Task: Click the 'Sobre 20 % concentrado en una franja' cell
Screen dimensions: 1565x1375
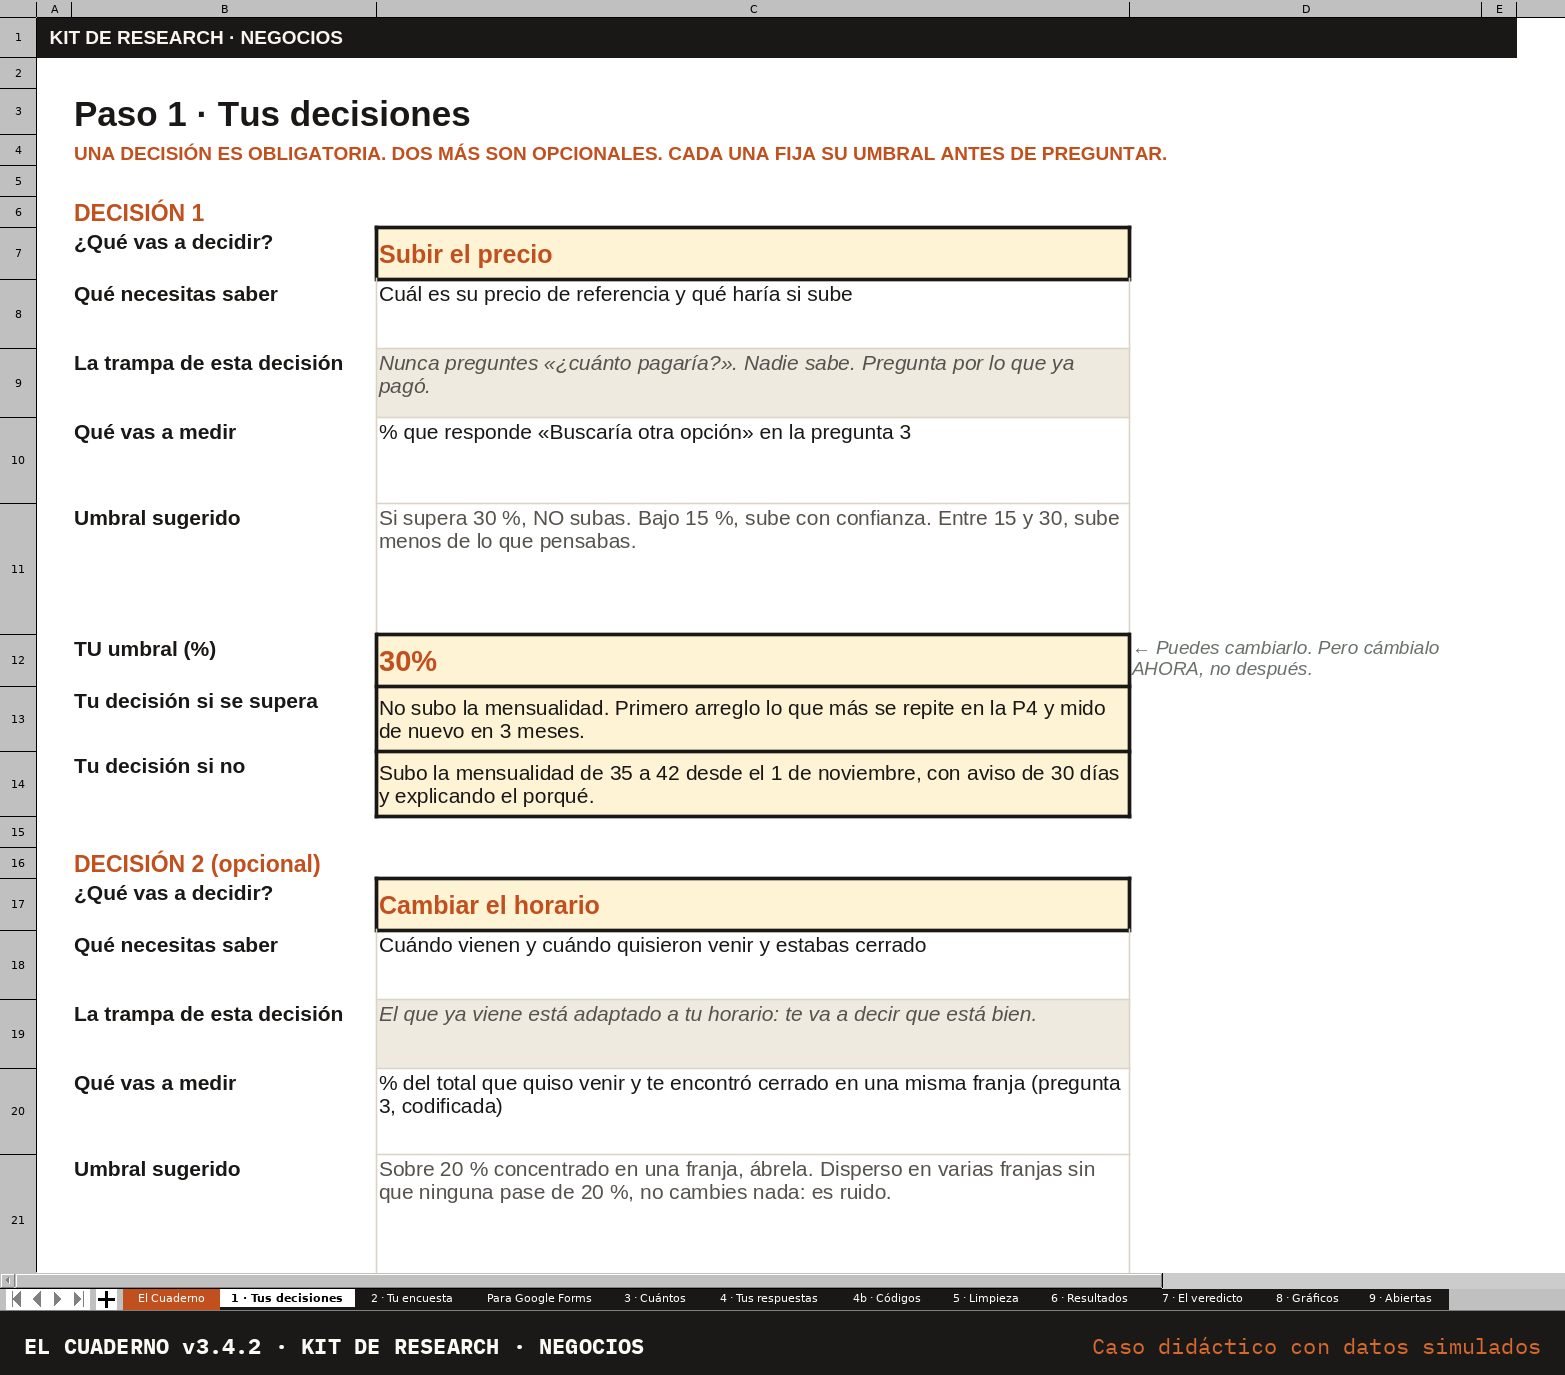Action: [x=753, y=1214]
